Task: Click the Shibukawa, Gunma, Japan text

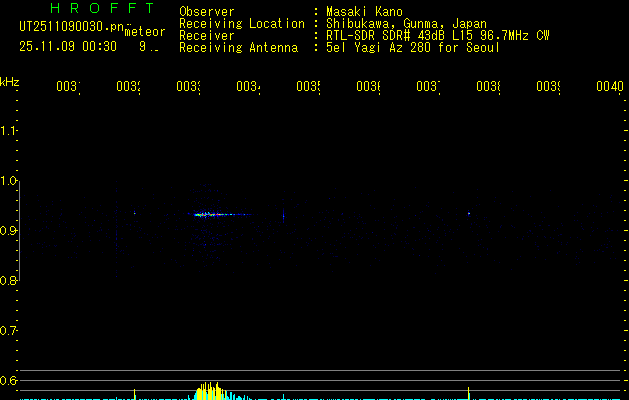Action: [406, 24]
